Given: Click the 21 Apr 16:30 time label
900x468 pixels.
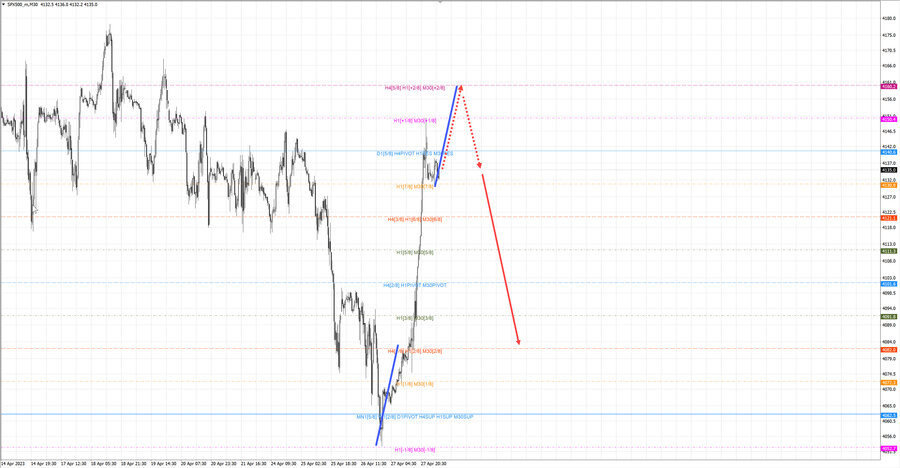Looking at the screenshot, I should [253, 463].
